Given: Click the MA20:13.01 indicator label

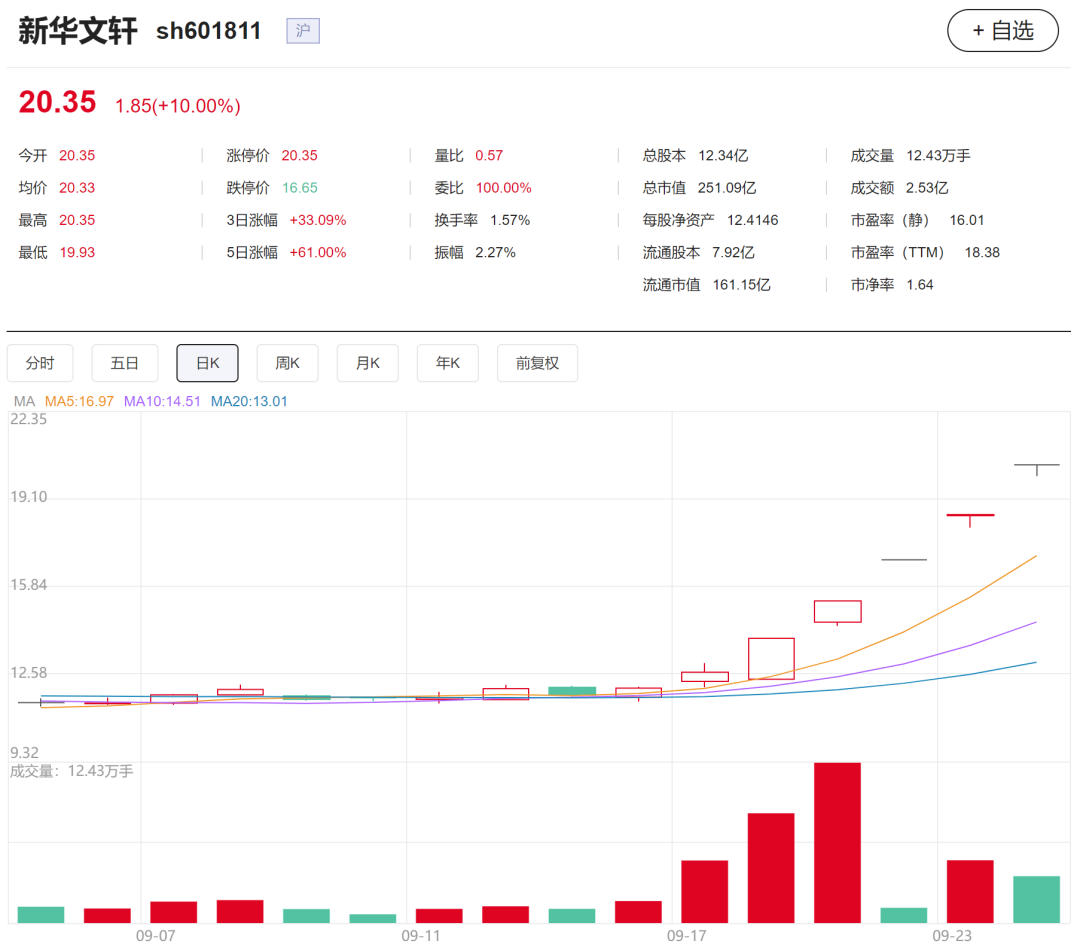Looking at the screenshot, I should pyautogui.click(x=249, y=401).
